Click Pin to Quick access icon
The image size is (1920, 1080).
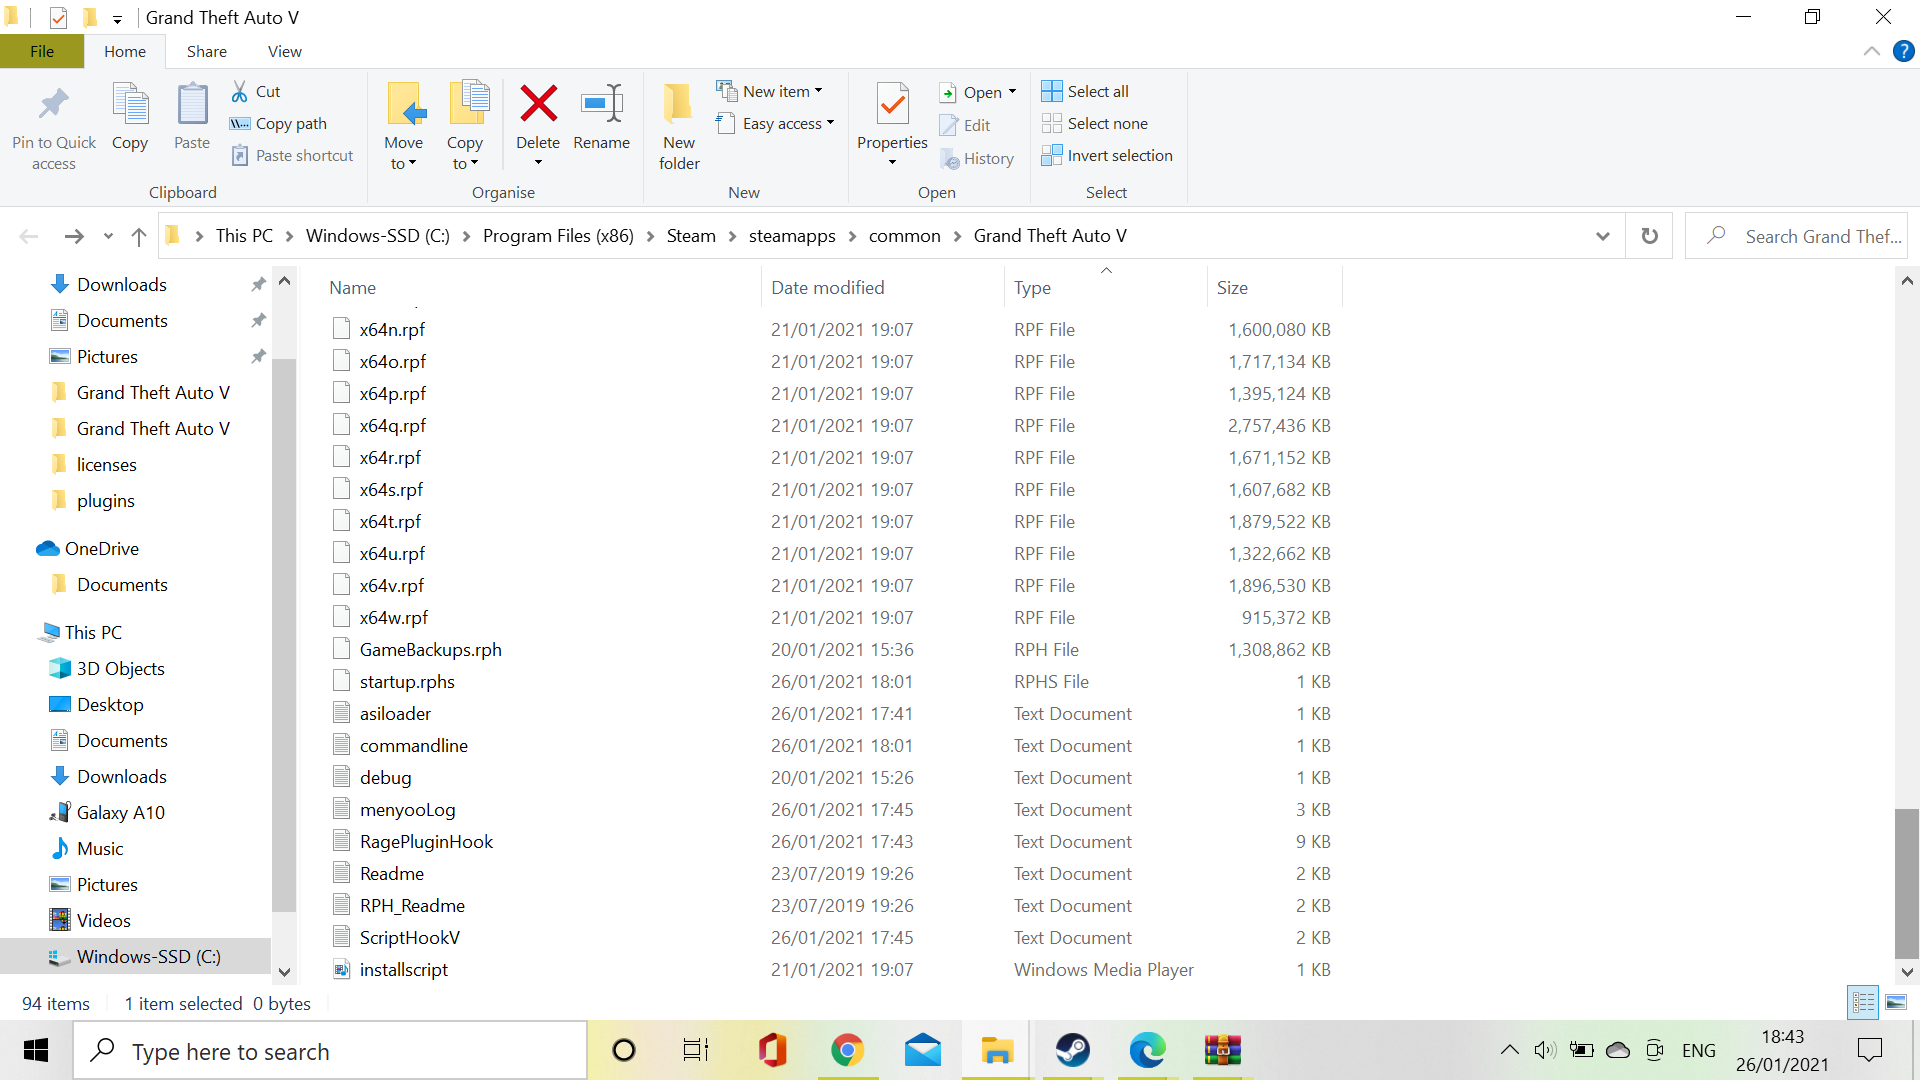[x=54, y=104]
